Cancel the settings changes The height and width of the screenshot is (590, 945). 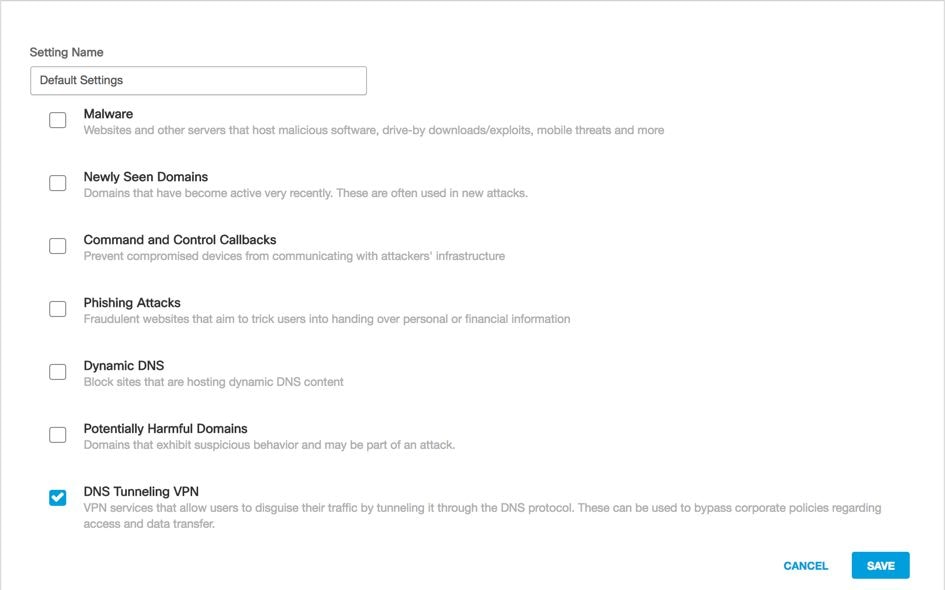[x=805, y=566]
